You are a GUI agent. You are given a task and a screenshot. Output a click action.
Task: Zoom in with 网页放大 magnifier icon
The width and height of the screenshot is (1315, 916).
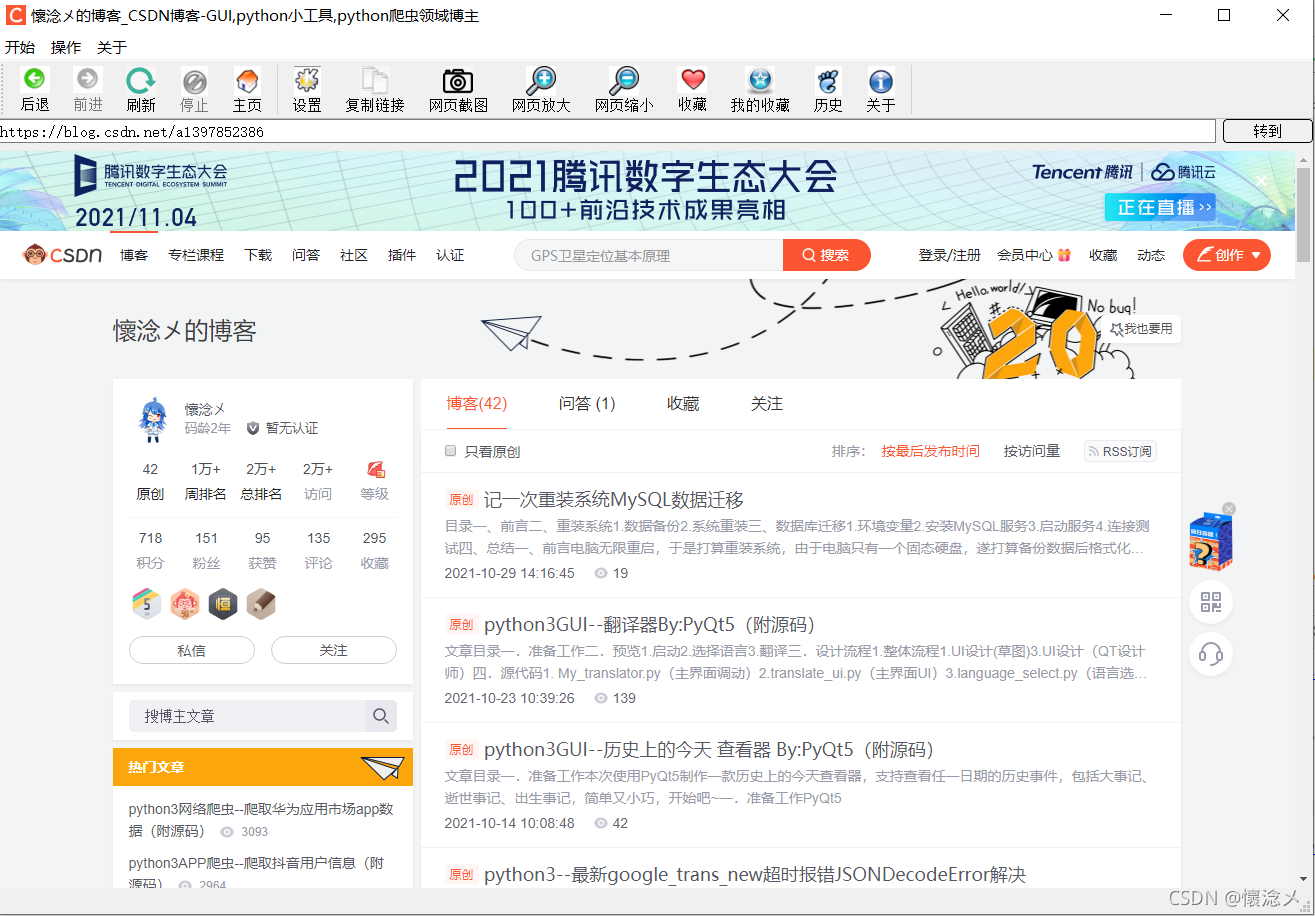pos(541,80)
